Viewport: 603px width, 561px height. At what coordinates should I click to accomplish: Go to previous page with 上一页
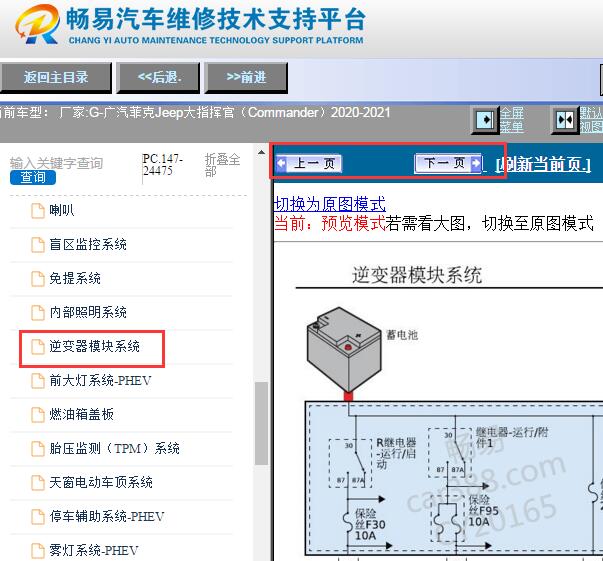308,163
